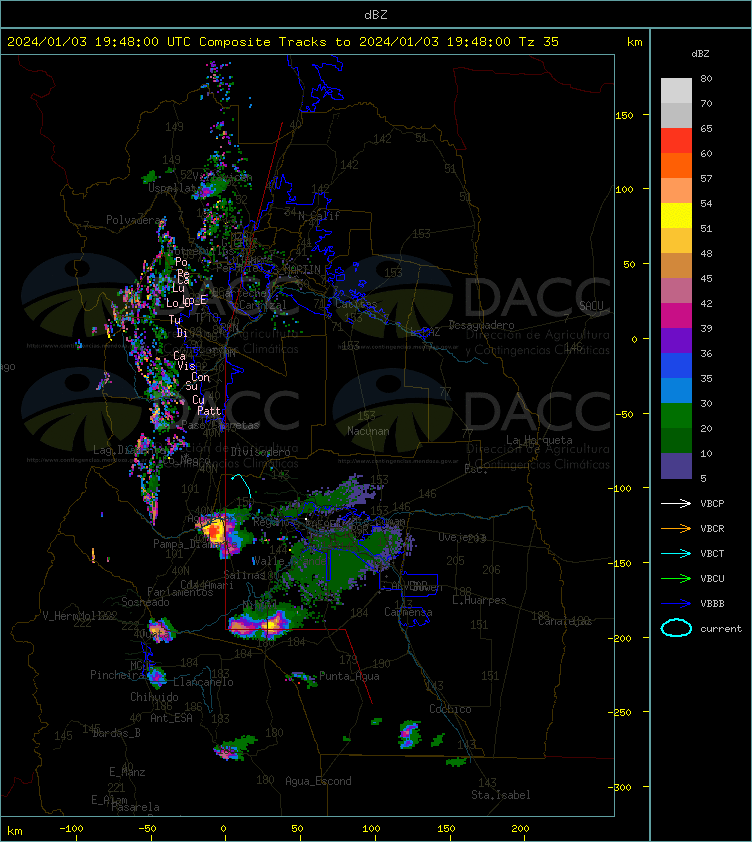Select the yellow 51 dBZ color swatch
The image size is (752, 842).
676,216
